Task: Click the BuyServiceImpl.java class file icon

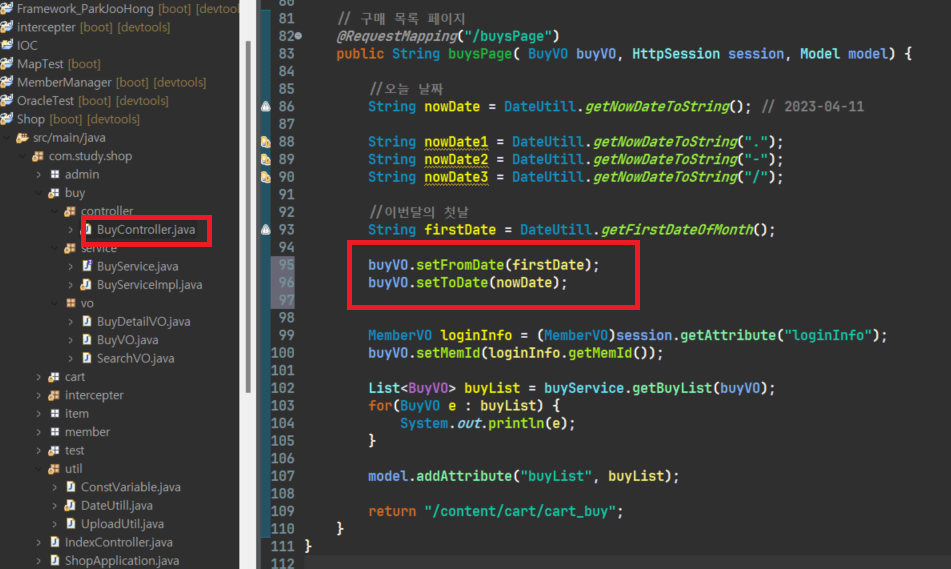Action: [x=87, y=284]
